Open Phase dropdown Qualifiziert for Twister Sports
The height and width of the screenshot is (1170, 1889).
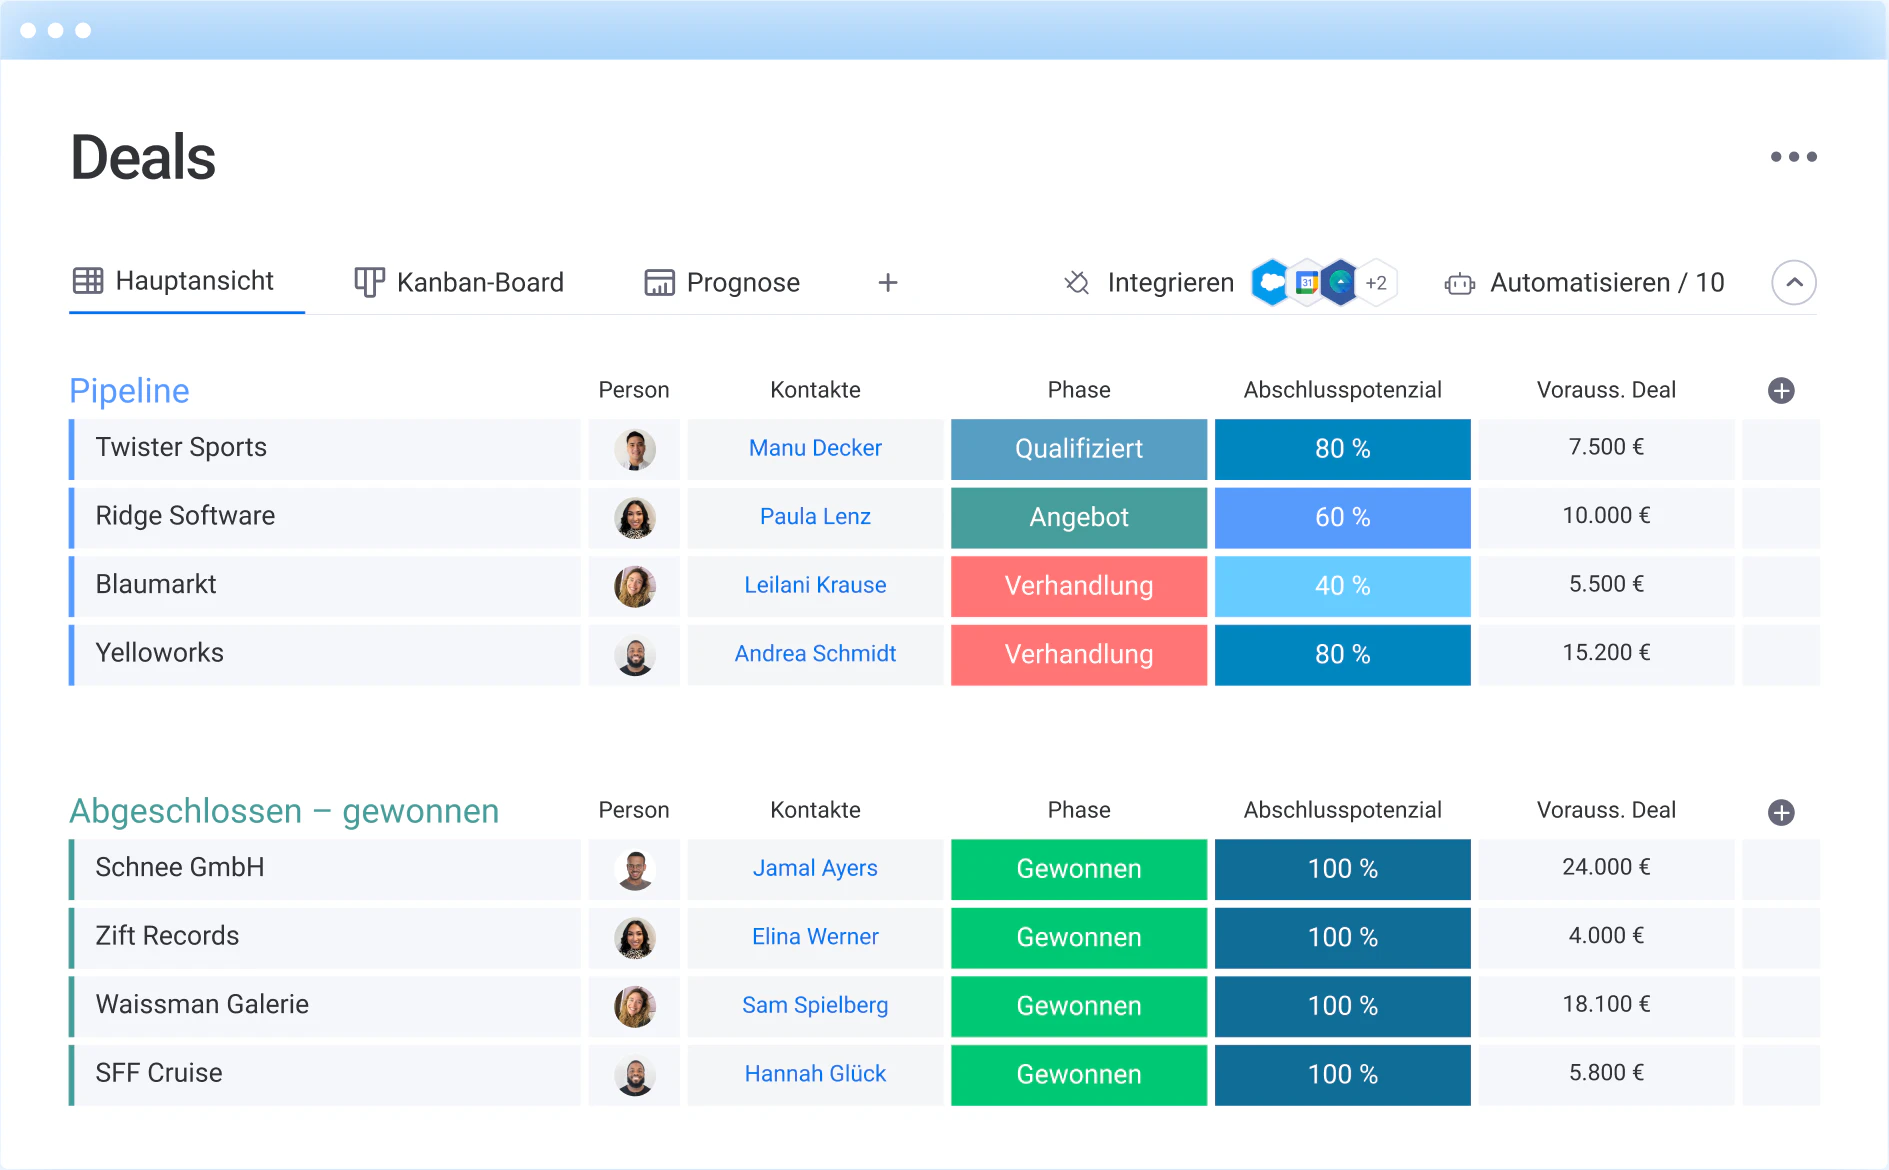(1079, 449)
